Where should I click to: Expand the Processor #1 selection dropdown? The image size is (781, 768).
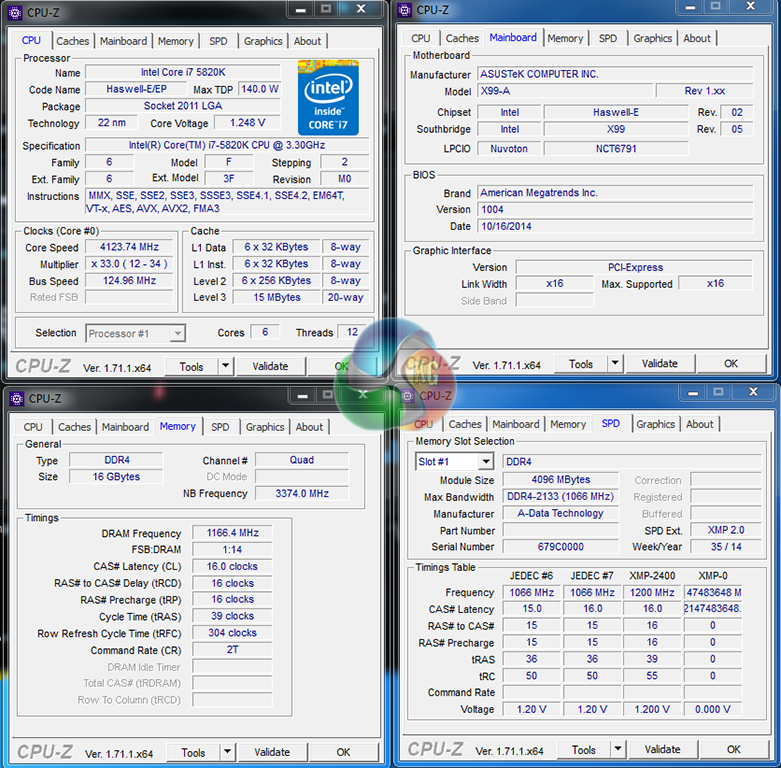click(x=177, y=333)
